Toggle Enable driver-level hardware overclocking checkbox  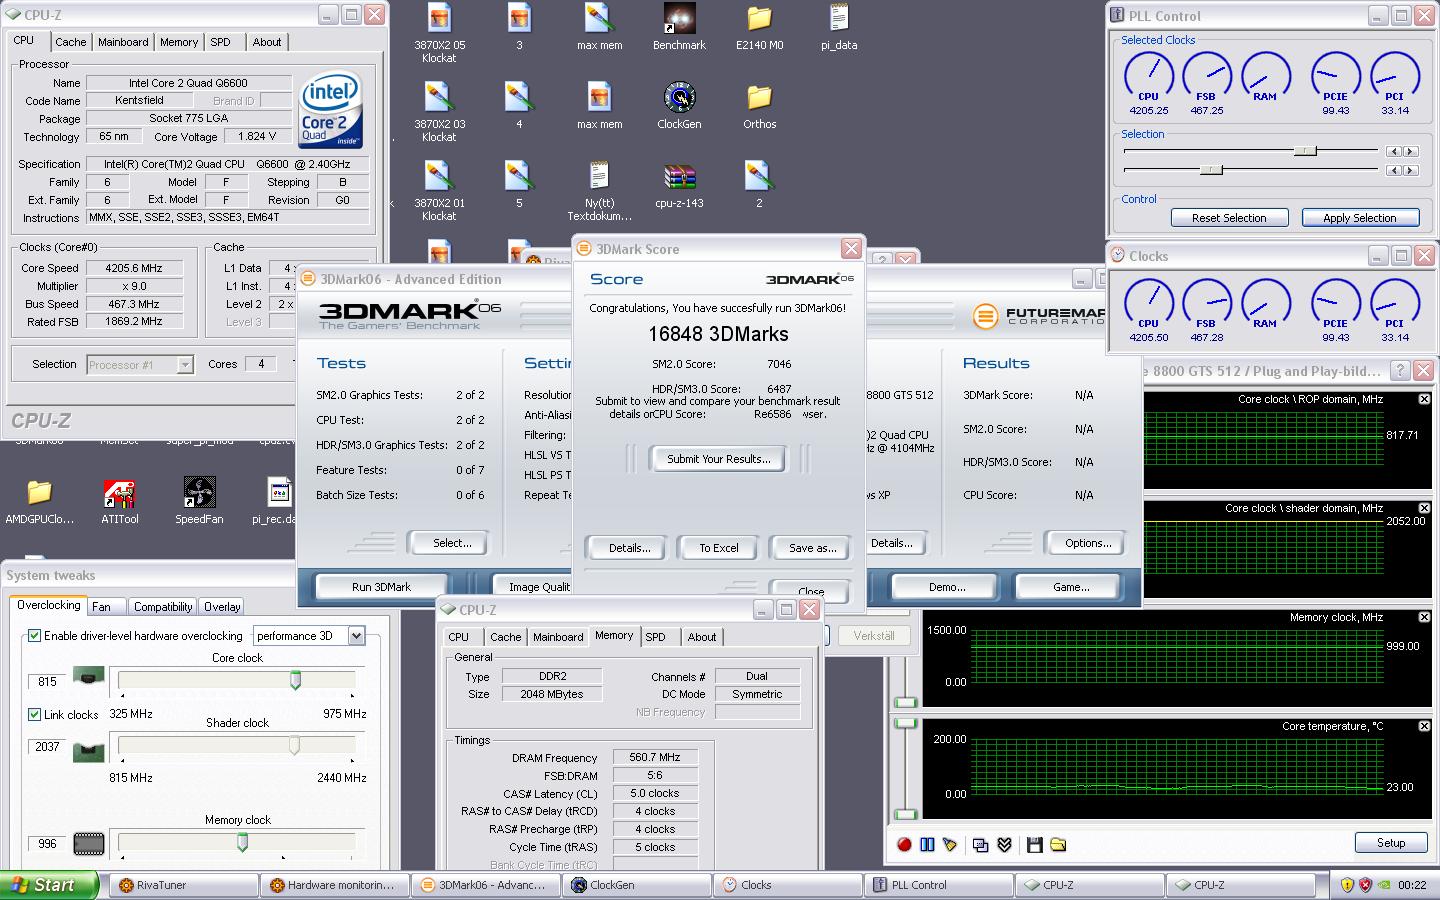35,636
